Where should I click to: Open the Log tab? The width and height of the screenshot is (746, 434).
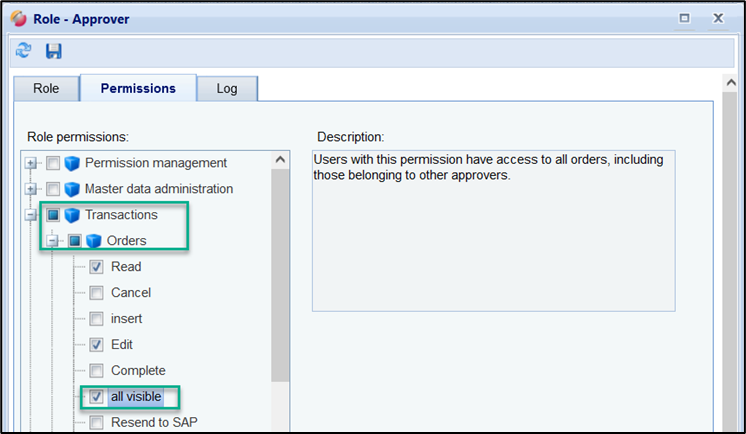(x=227, y=89)
